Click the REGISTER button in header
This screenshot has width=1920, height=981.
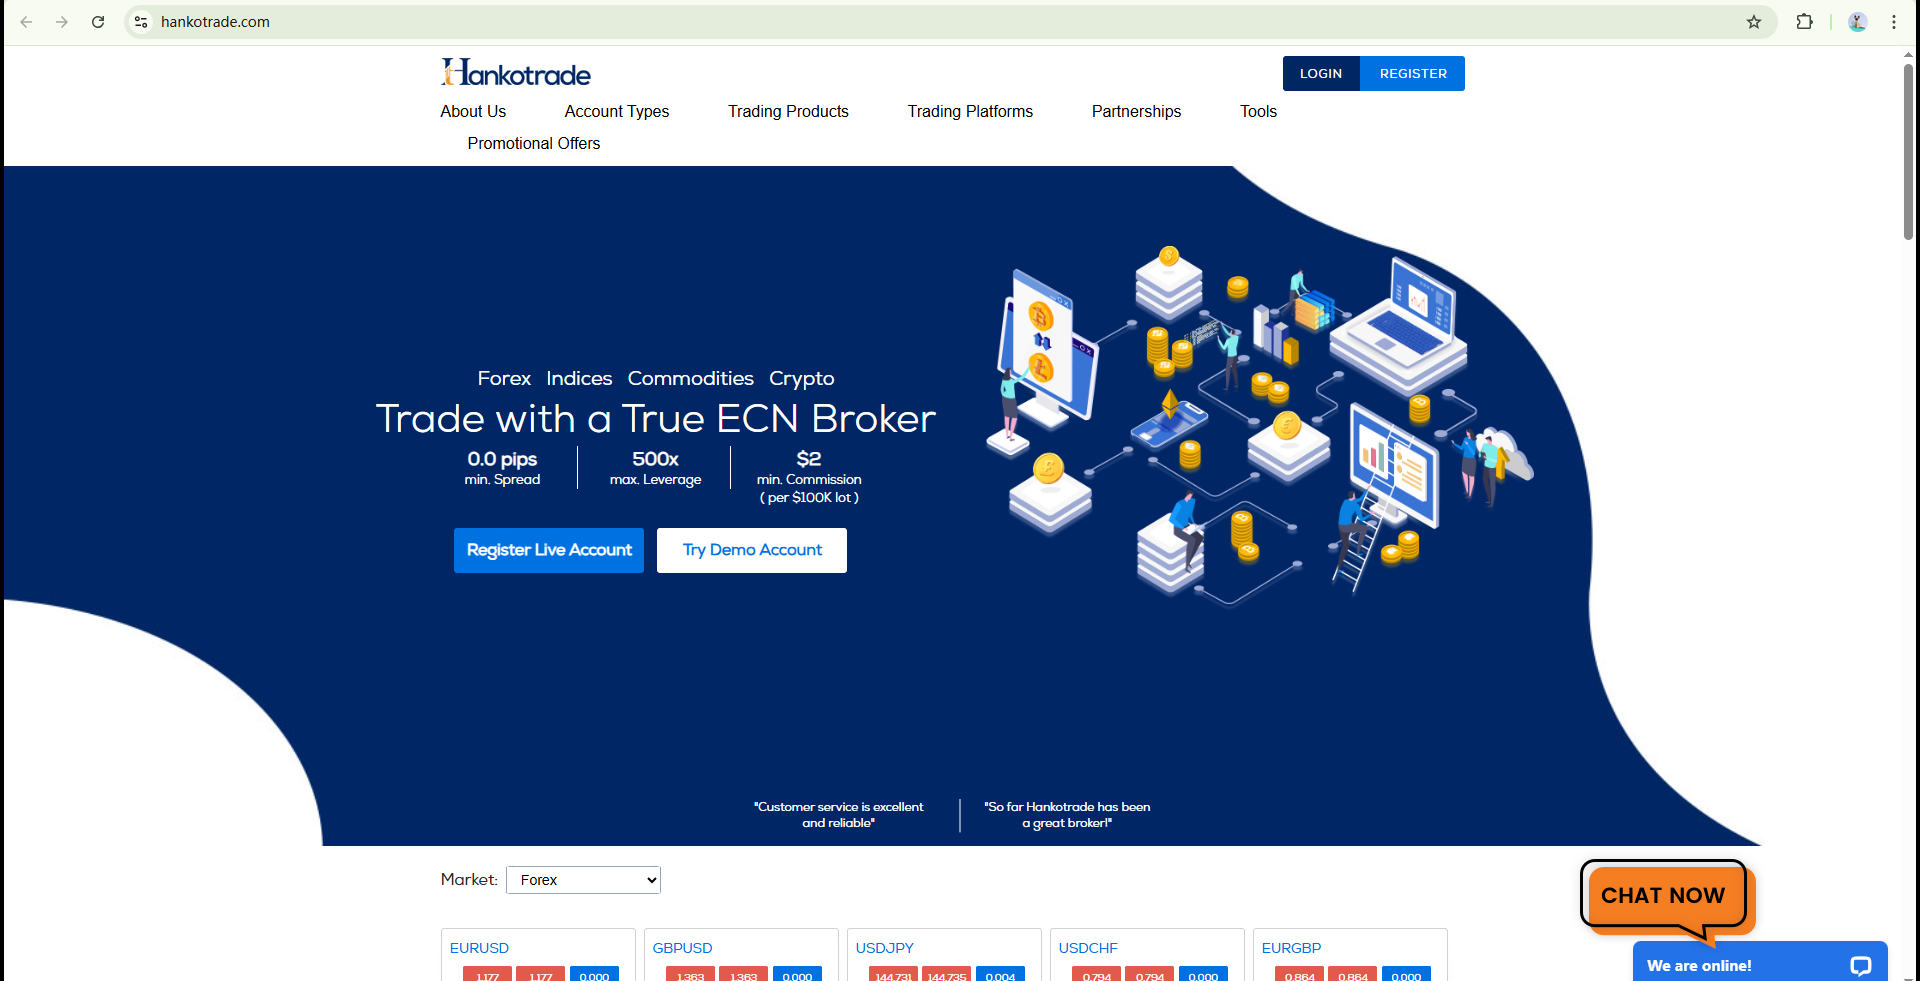point(1412,74)
